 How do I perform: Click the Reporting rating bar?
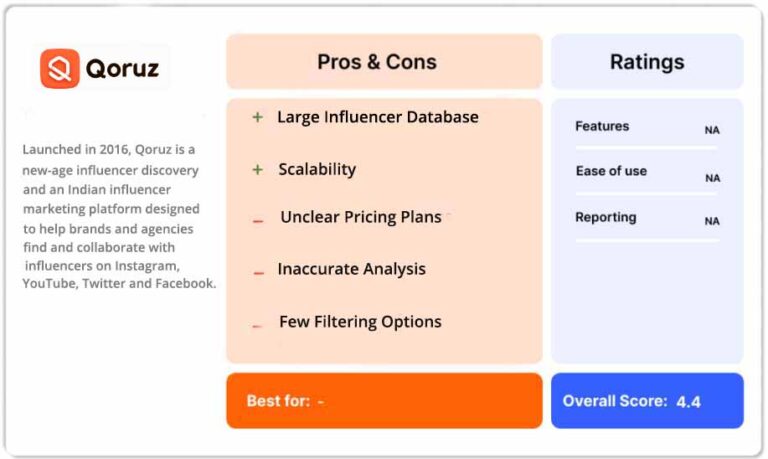click(647, 240)
